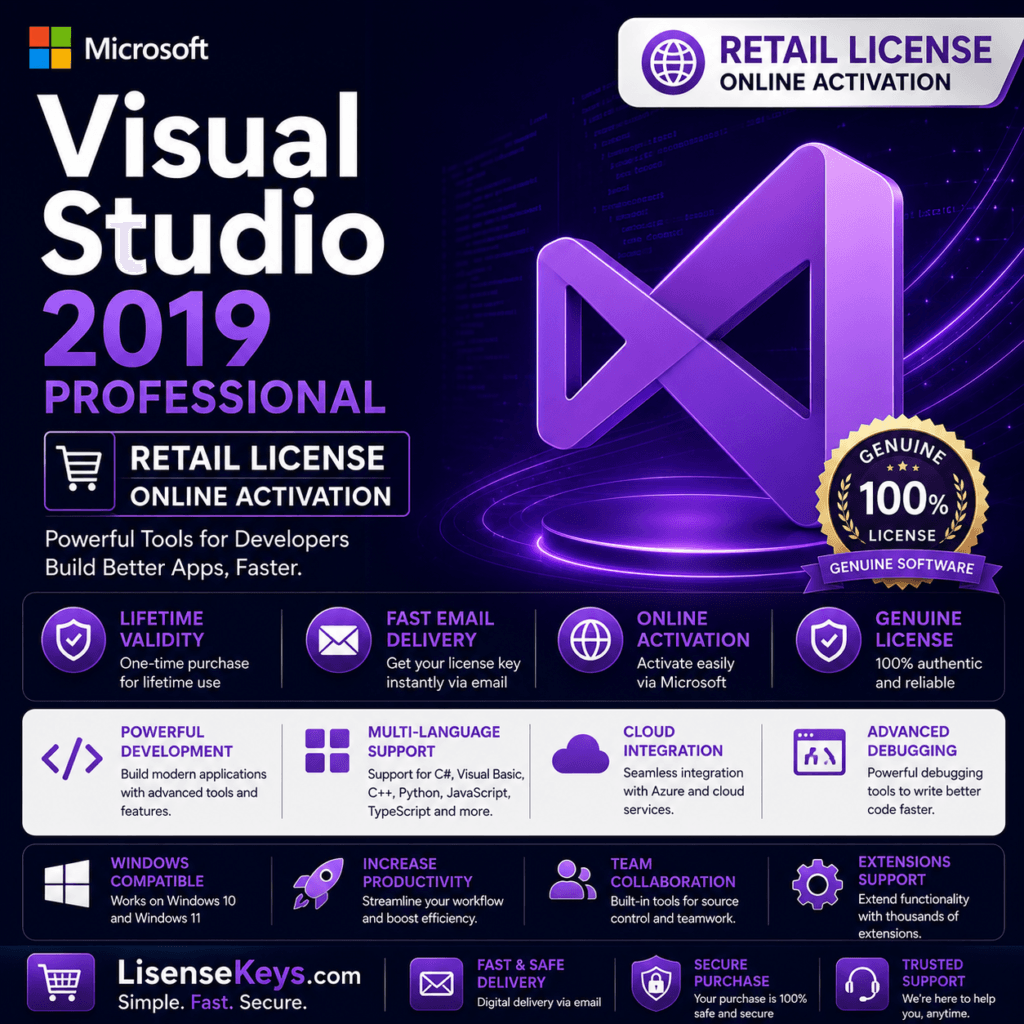
Task: Click the "TRUSTED SUPPORT" heading
Action: tap(933, 973)
